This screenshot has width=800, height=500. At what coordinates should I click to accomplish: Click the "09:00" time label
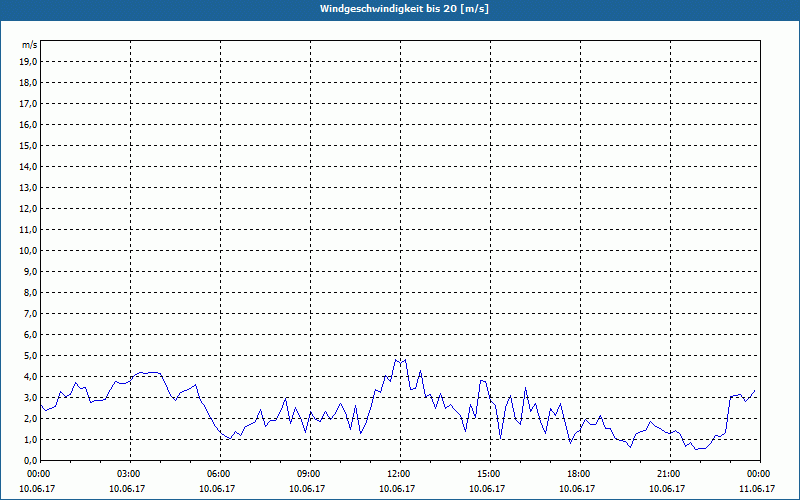310,474
